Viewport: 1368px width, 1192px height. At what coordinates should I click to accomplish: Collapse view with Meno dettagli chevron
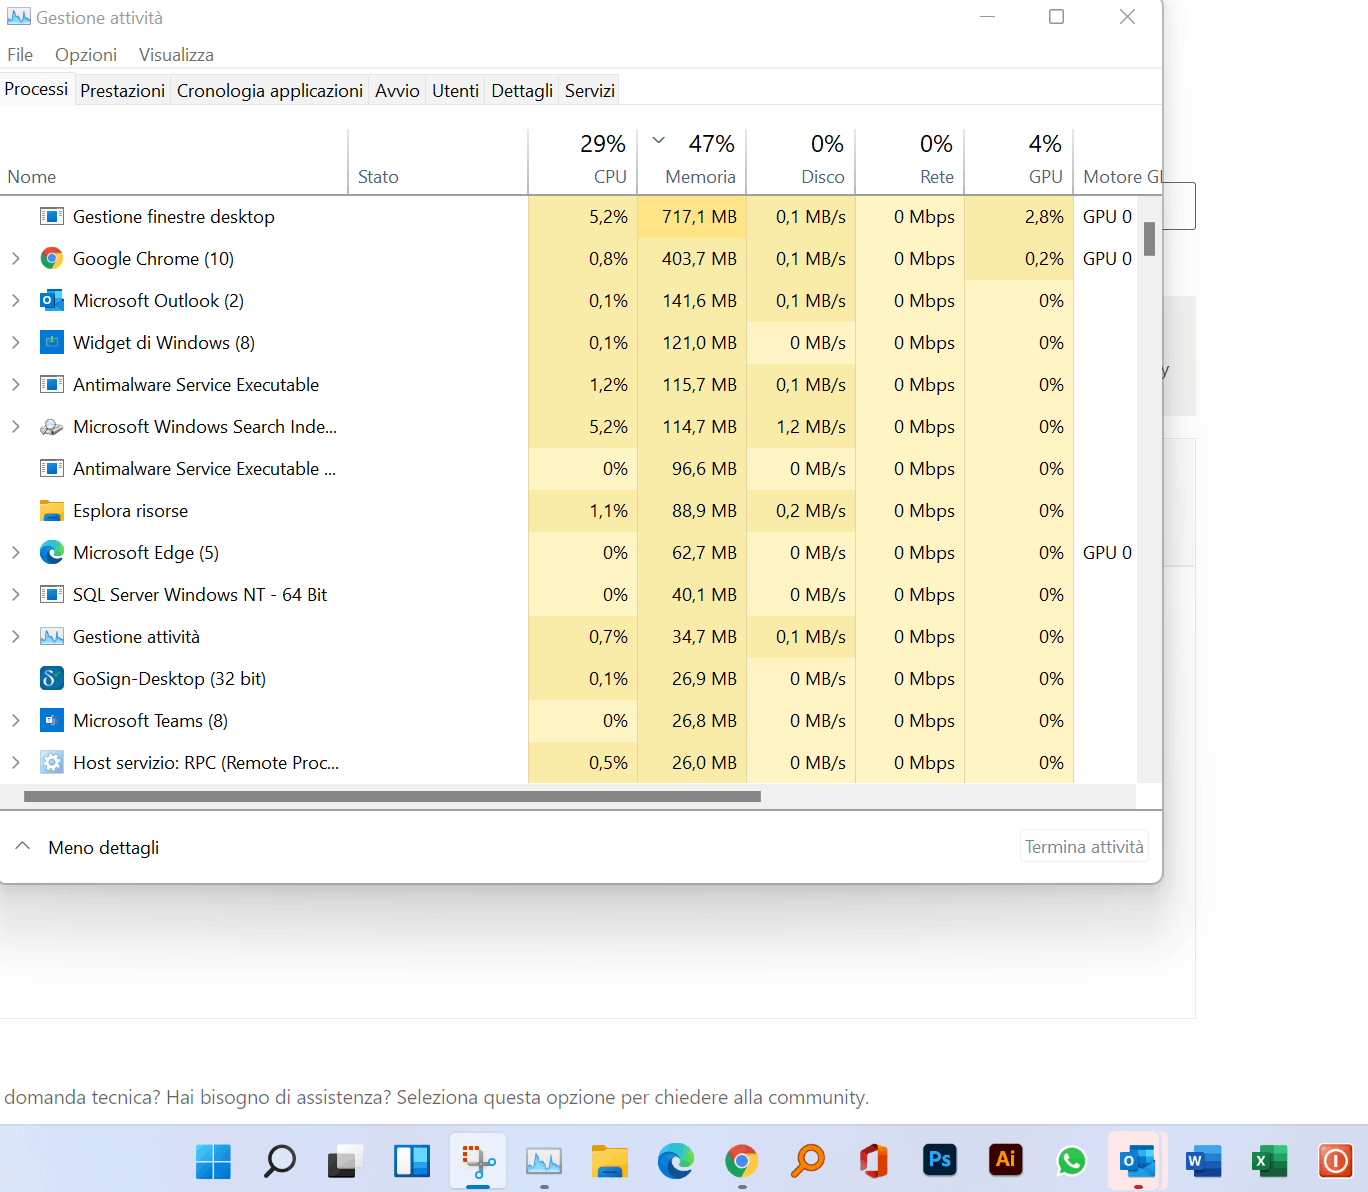[22, 846]
